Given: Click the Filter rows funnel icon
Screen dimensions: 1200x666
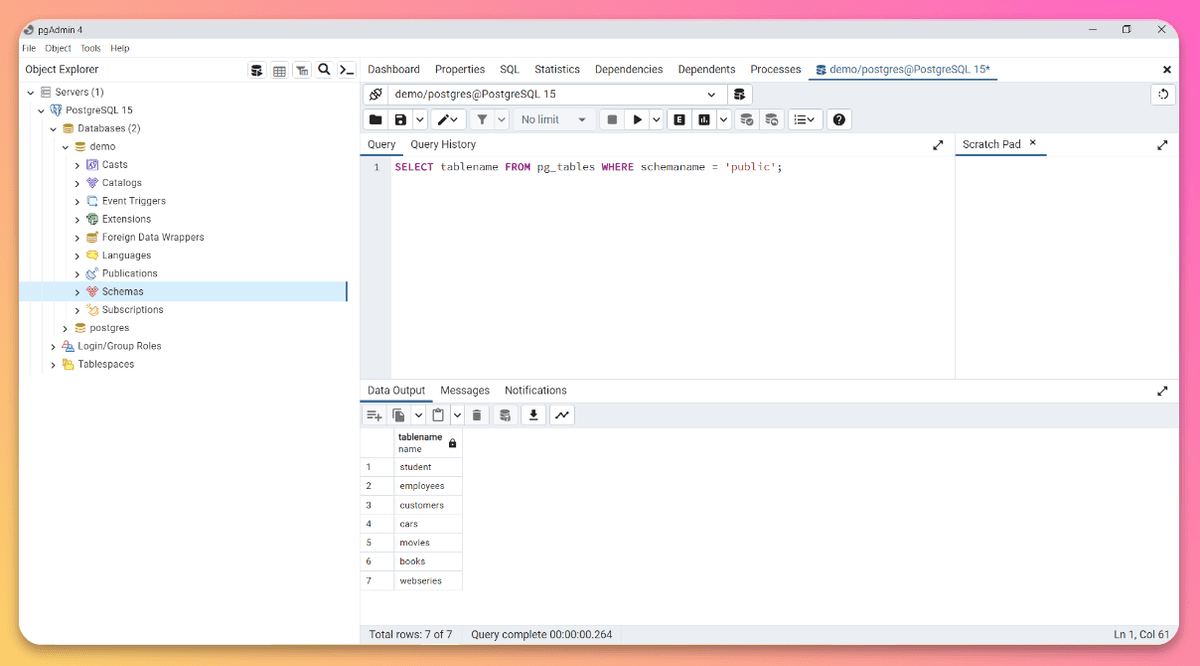Looking at the screenshot, I should 482,120.
